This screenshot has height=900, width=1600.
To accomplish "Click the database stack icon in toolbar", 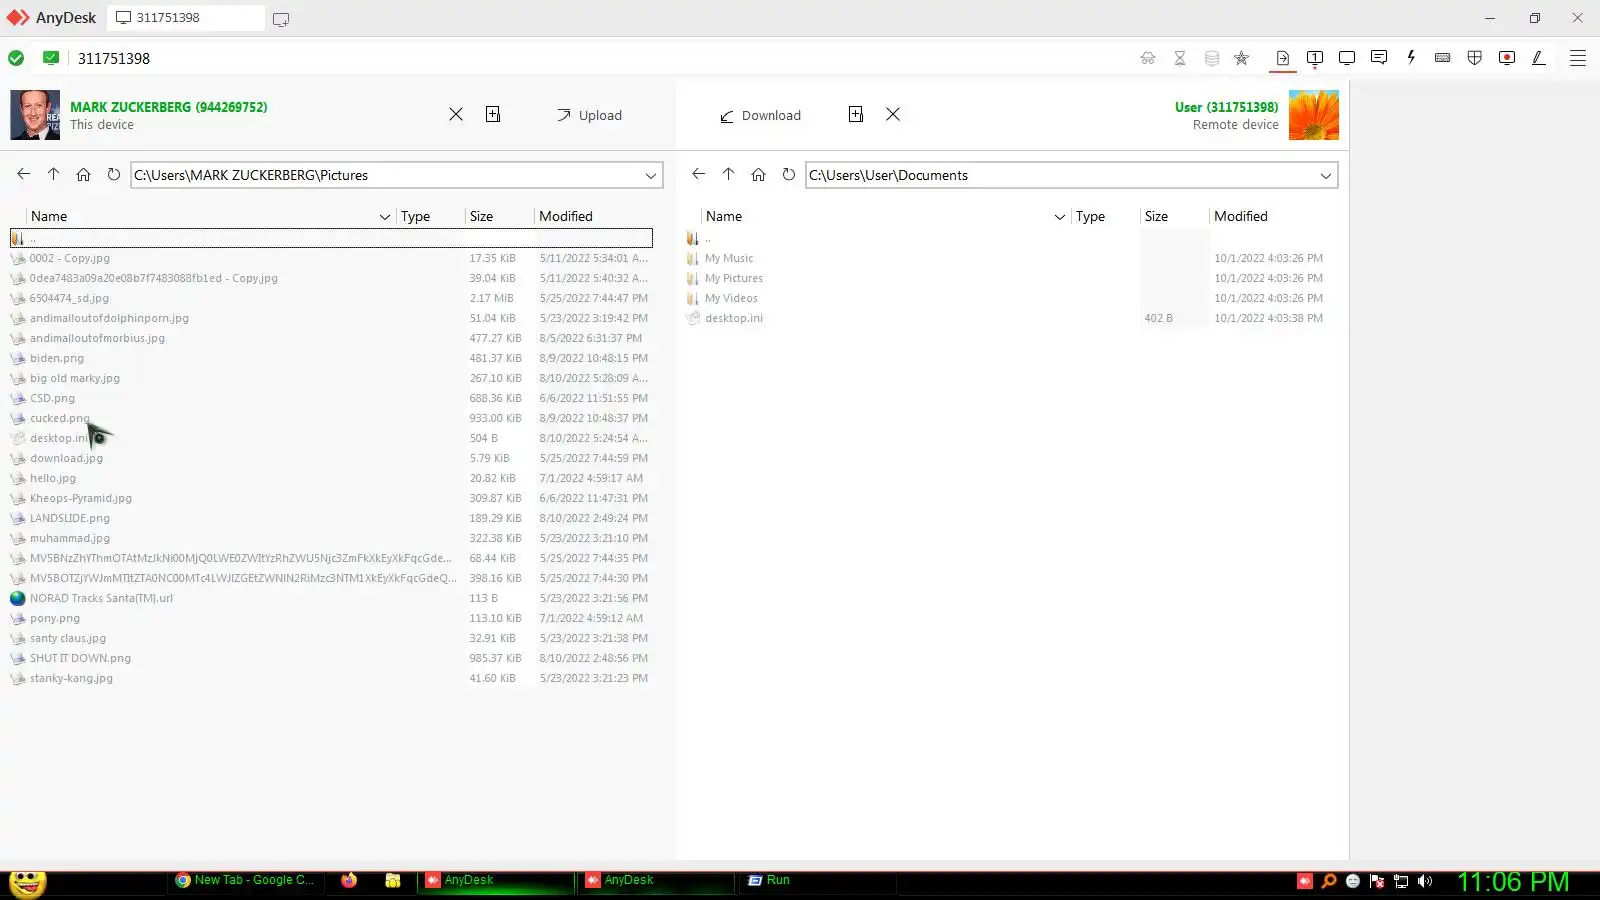I will pos(1212,58).
